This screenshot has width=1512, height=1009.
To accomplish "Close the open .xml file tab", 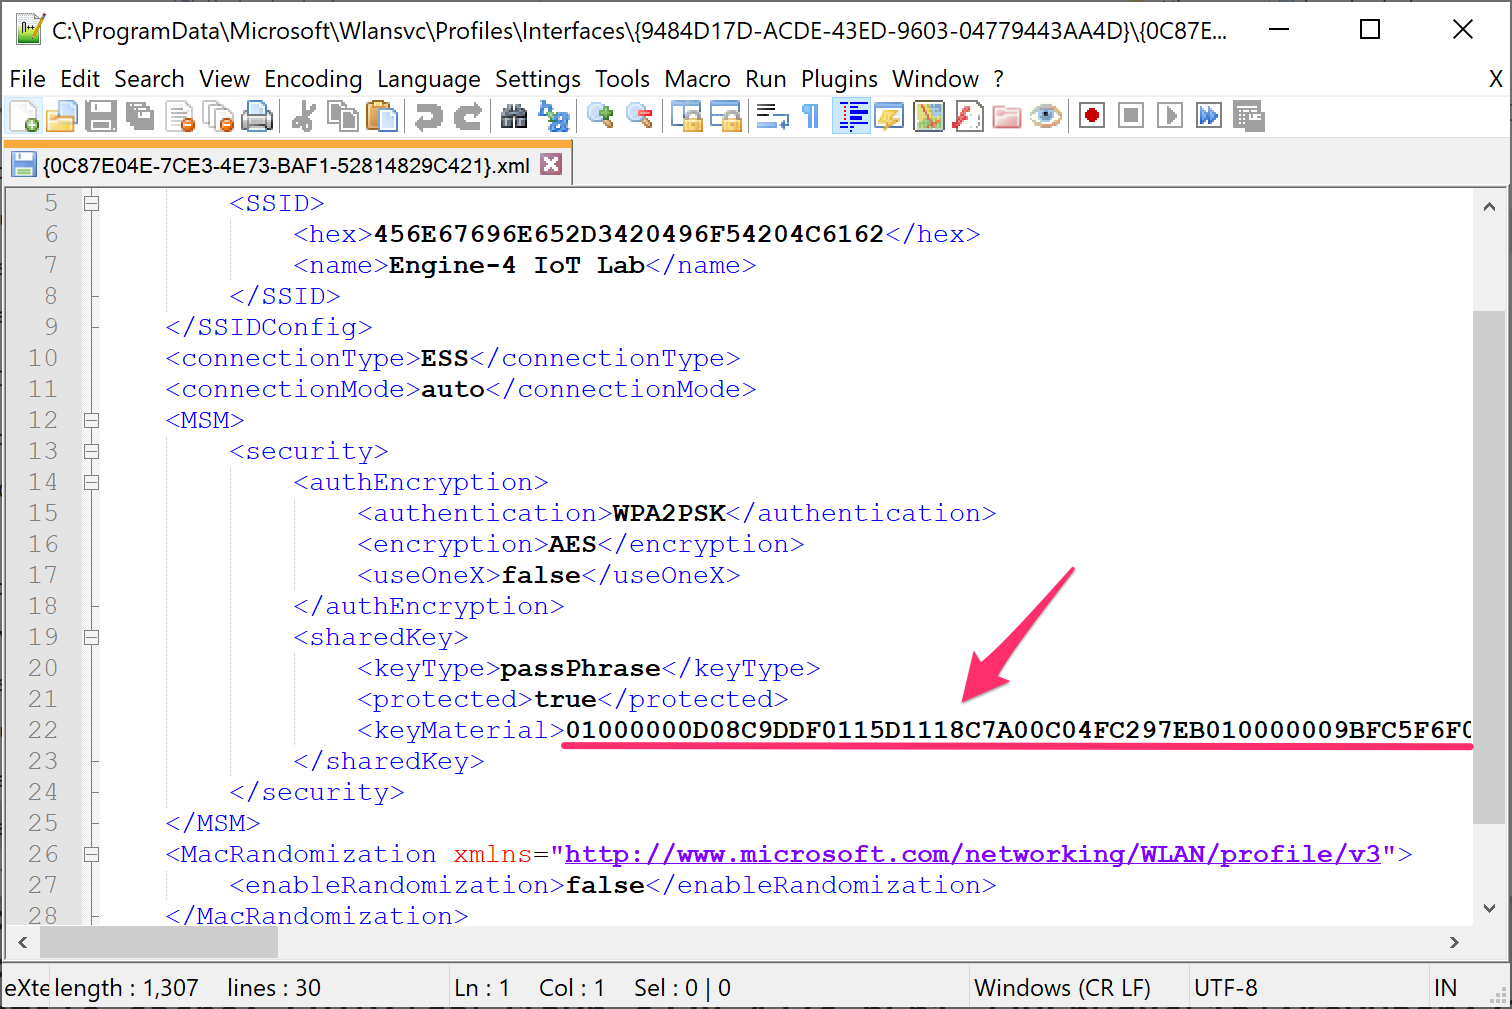I will coord(551,165).
